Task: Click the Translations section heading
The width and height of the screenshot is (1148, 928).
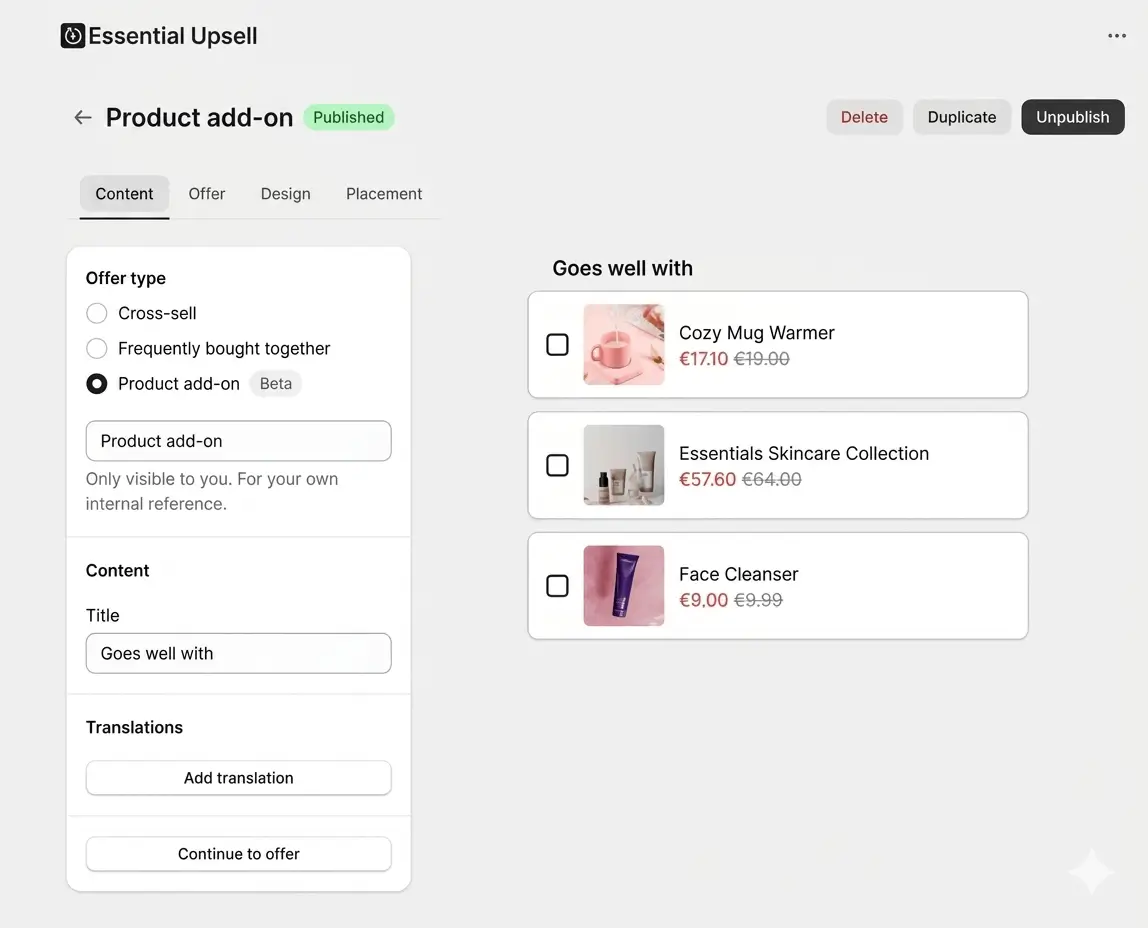Action: (134, 727)
